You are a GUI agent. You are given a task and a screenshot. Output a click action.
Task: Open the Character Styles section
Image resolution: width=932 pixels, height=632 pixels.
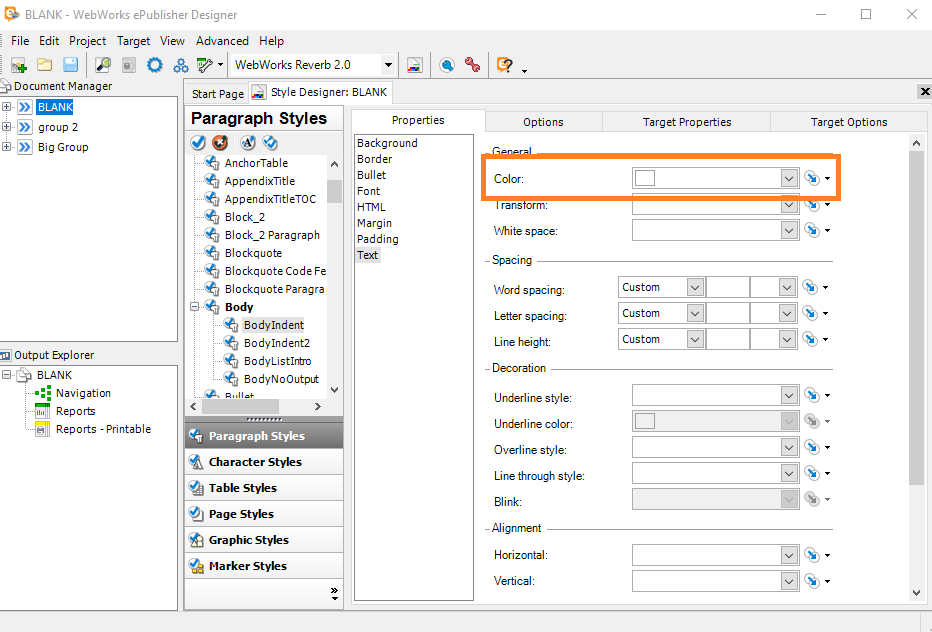pos(255,462)
